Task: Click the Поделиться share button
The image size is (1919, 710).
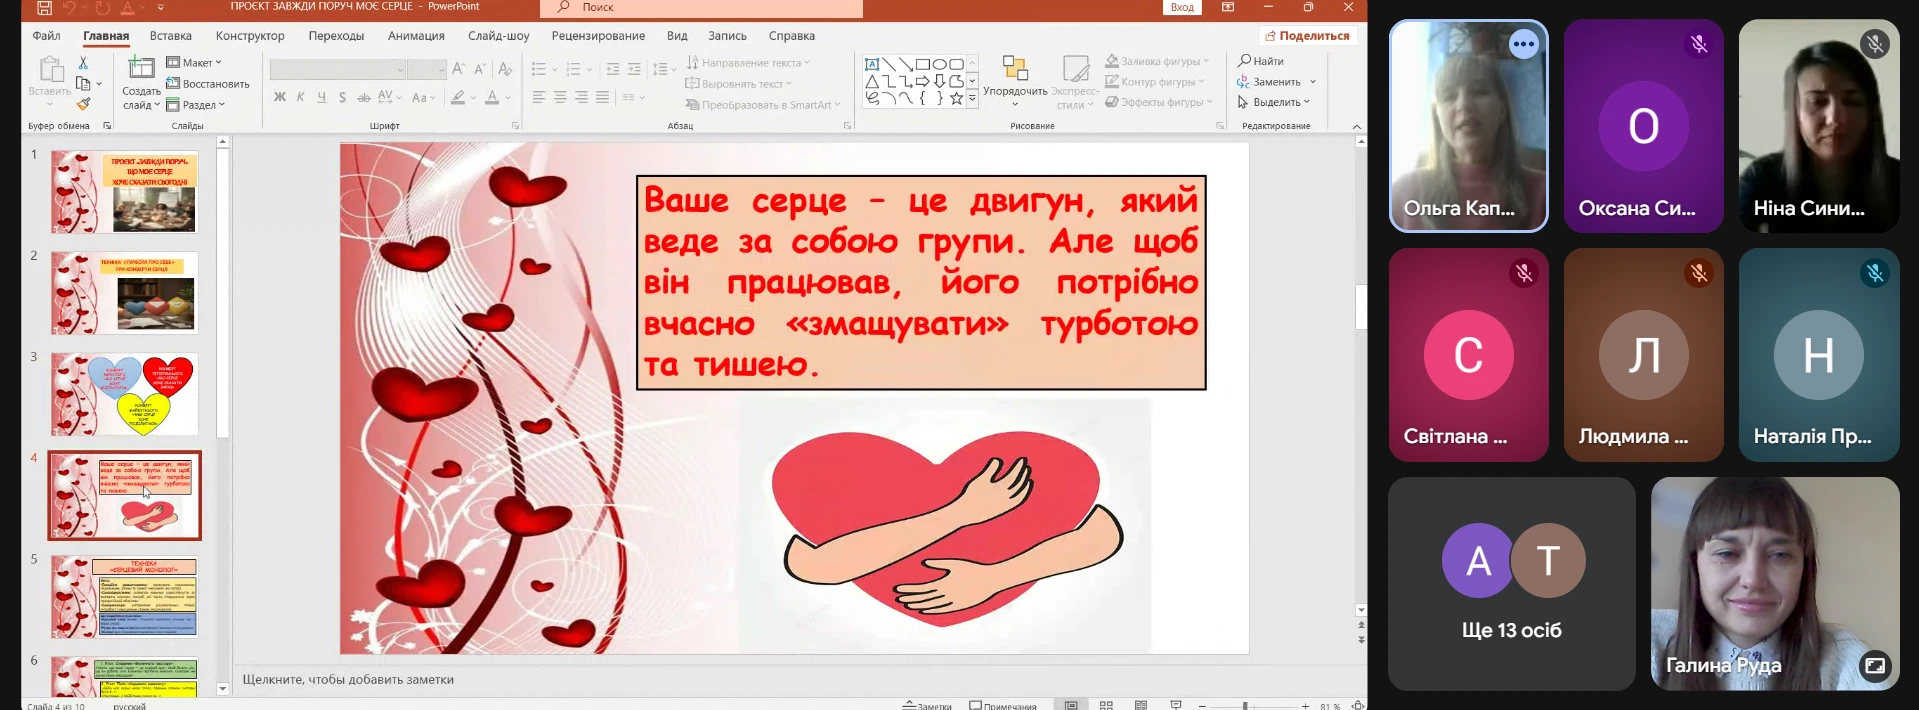Action: [1307, 36]
